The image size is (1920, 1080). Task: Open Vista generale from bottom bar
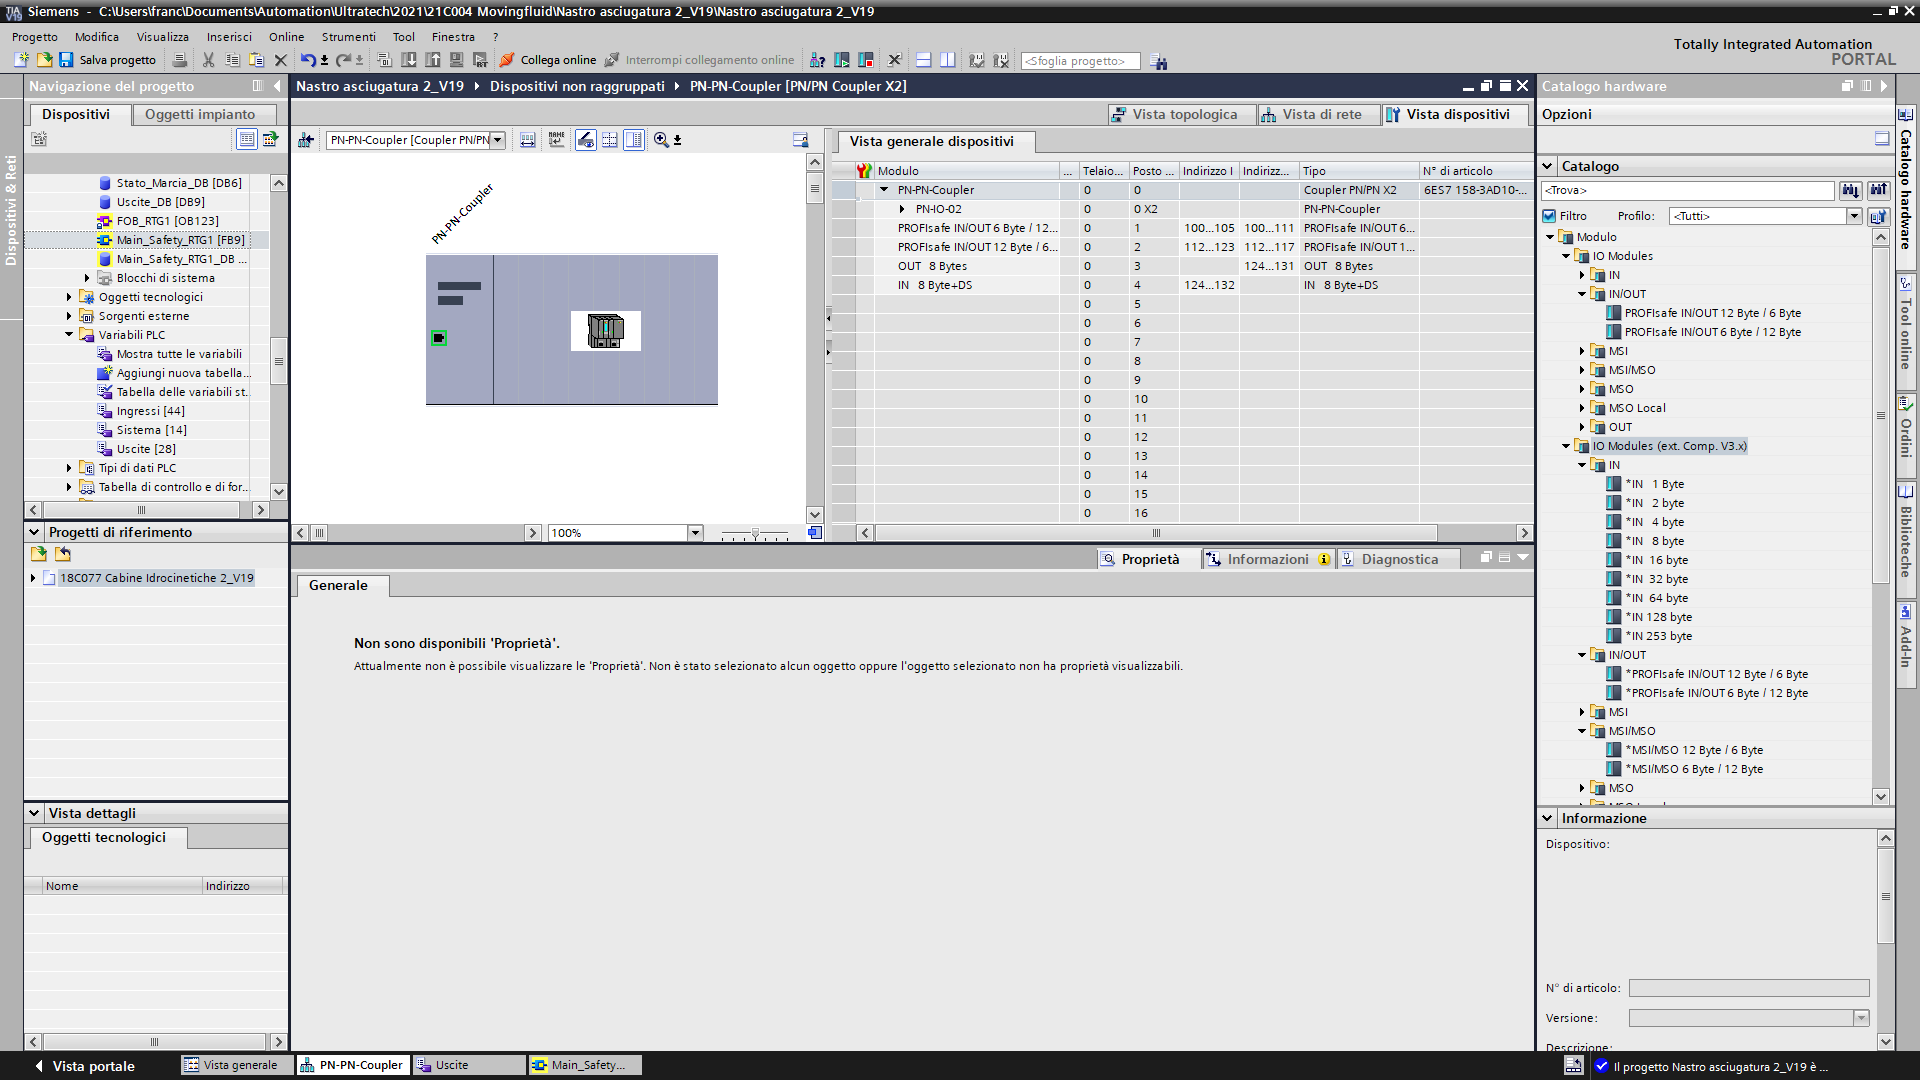[x=237, y=1065]
